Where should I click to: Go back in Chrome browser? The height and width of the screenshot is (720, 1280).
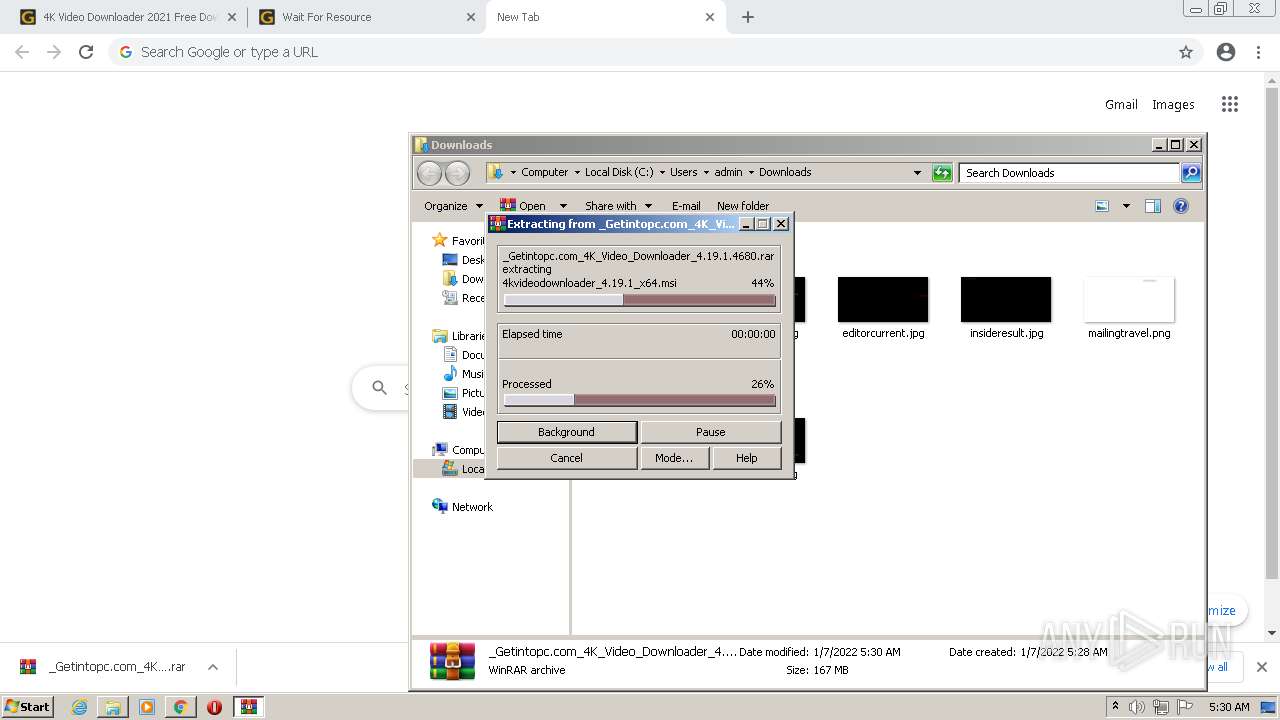(x=22, y=52)
